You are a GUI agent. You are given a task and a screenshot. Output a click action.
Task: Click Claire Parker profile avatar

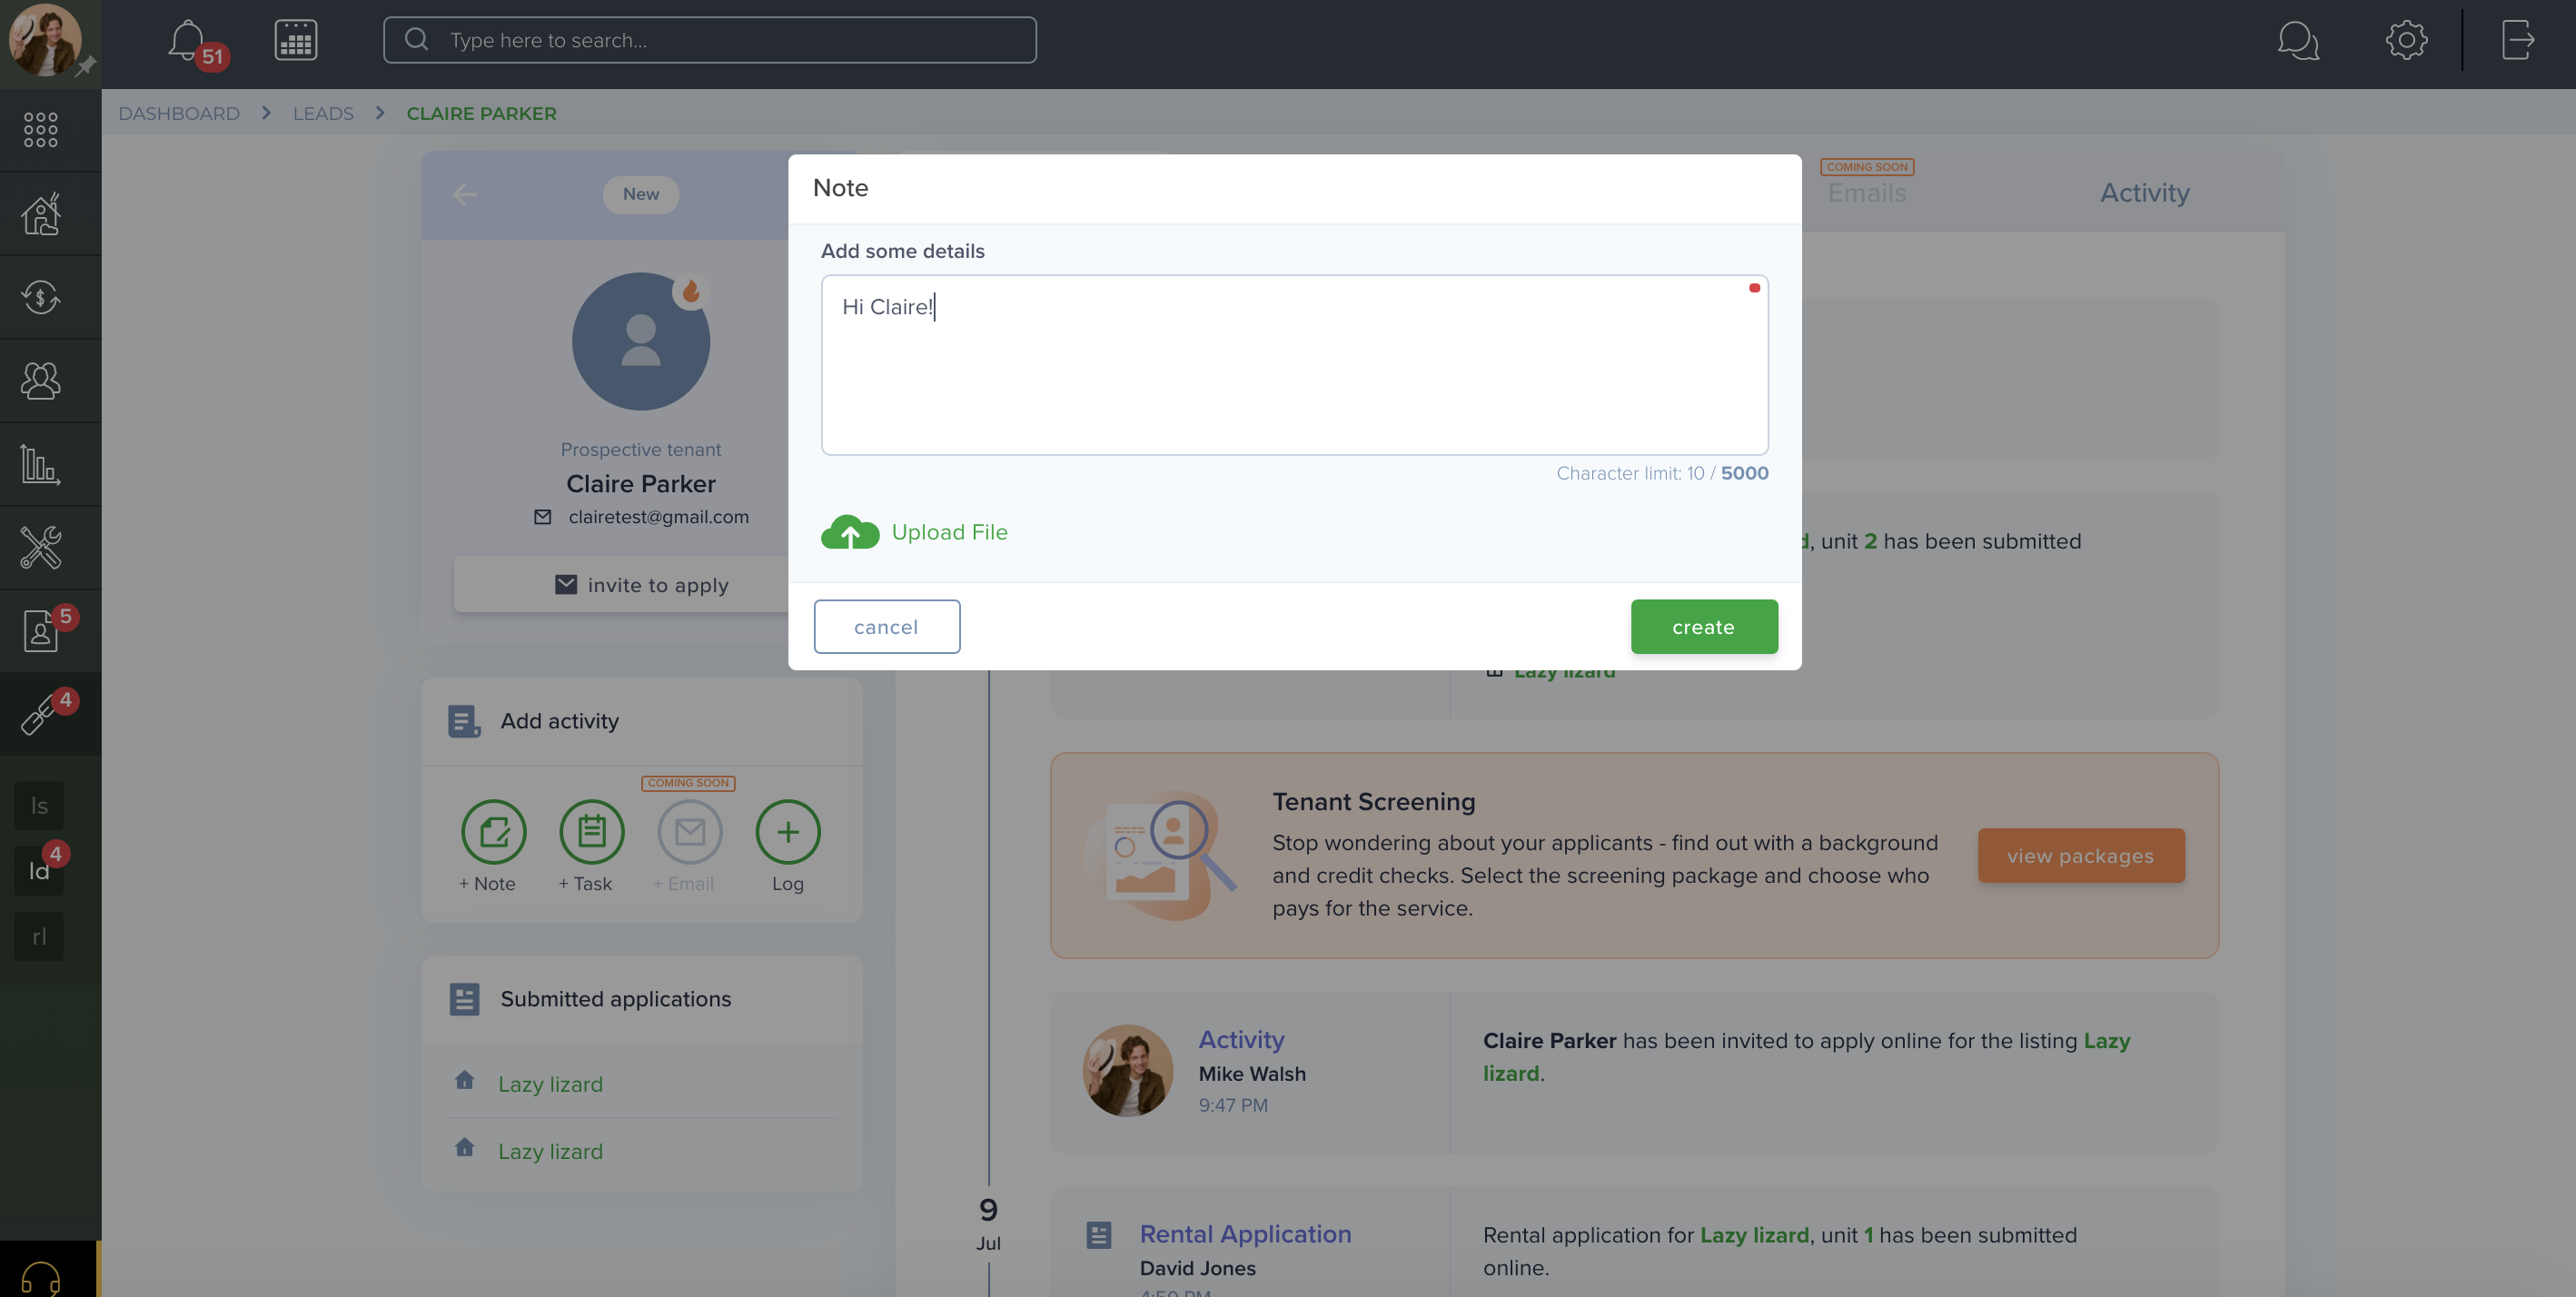(x=641, y=342)
